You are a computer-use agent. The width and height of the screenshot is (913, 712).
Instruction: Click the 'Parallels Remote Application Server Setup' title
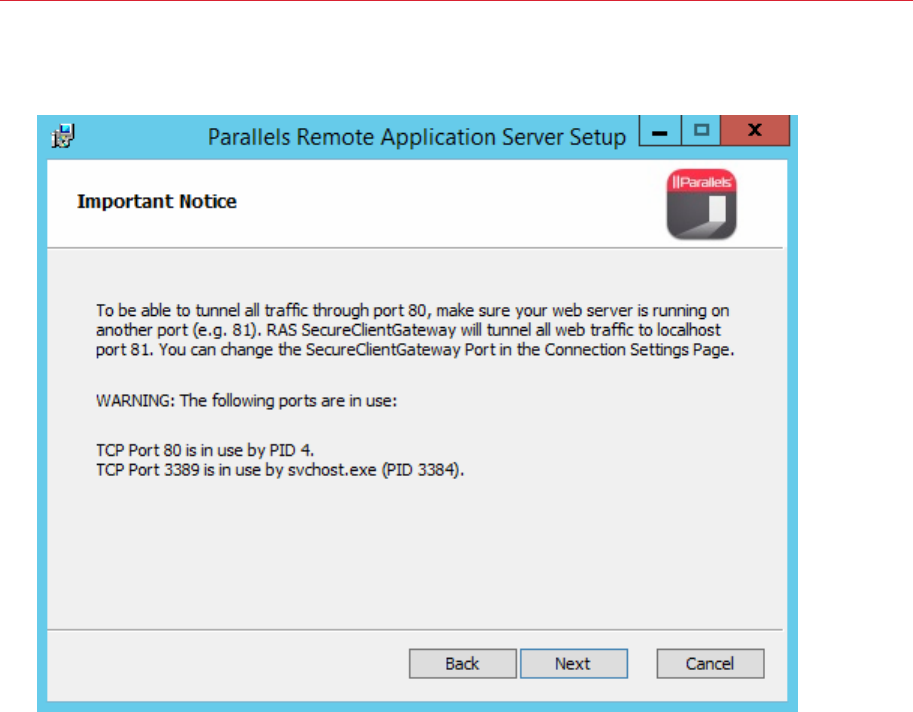416,137
